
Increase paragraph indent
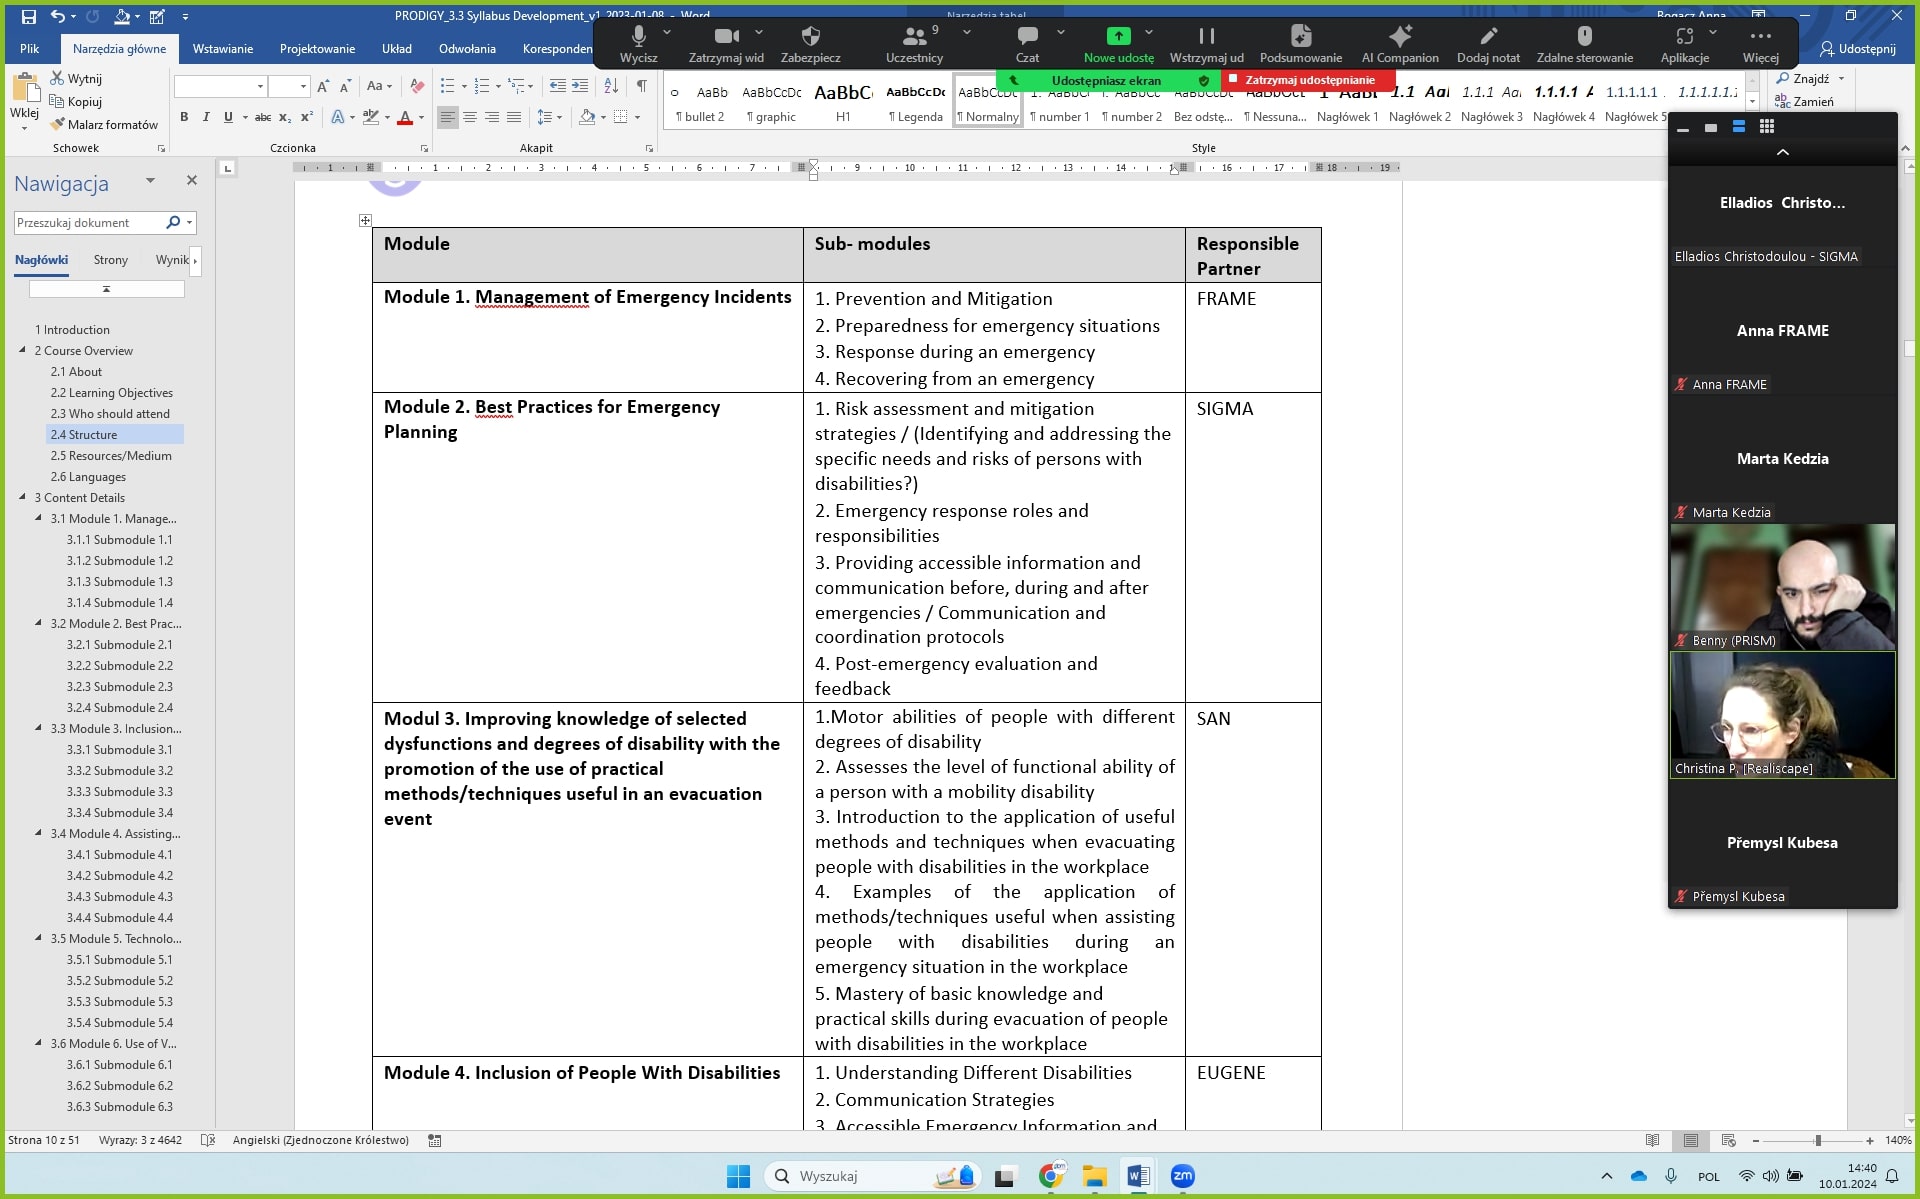click(580, 86)
